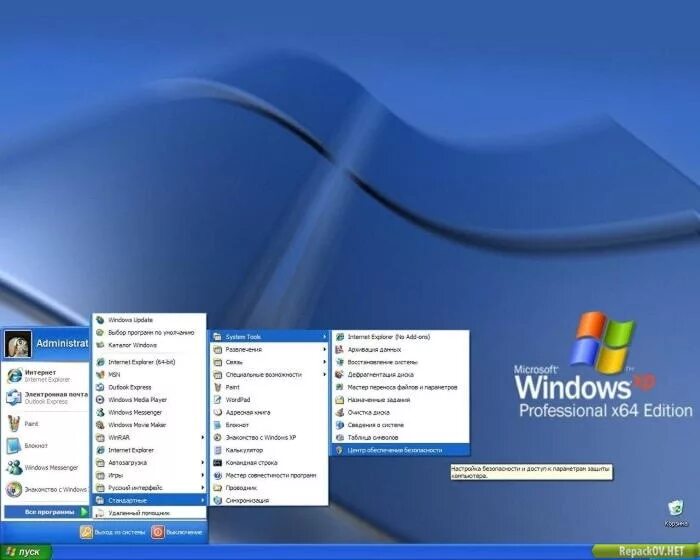Image resolution: width=700 pixels, height=560 pixels.
Task: Expand the Русский интерфейс submenu arrow
Action: pyautogui.click(x=202, y=488)
